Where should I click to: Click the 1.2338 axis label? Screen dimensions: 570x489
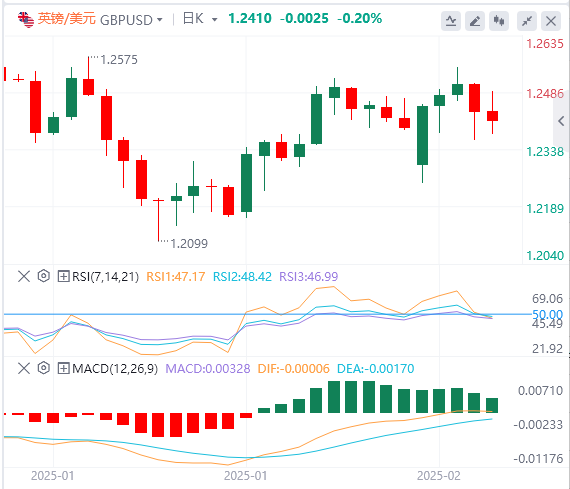pos(545,152)
